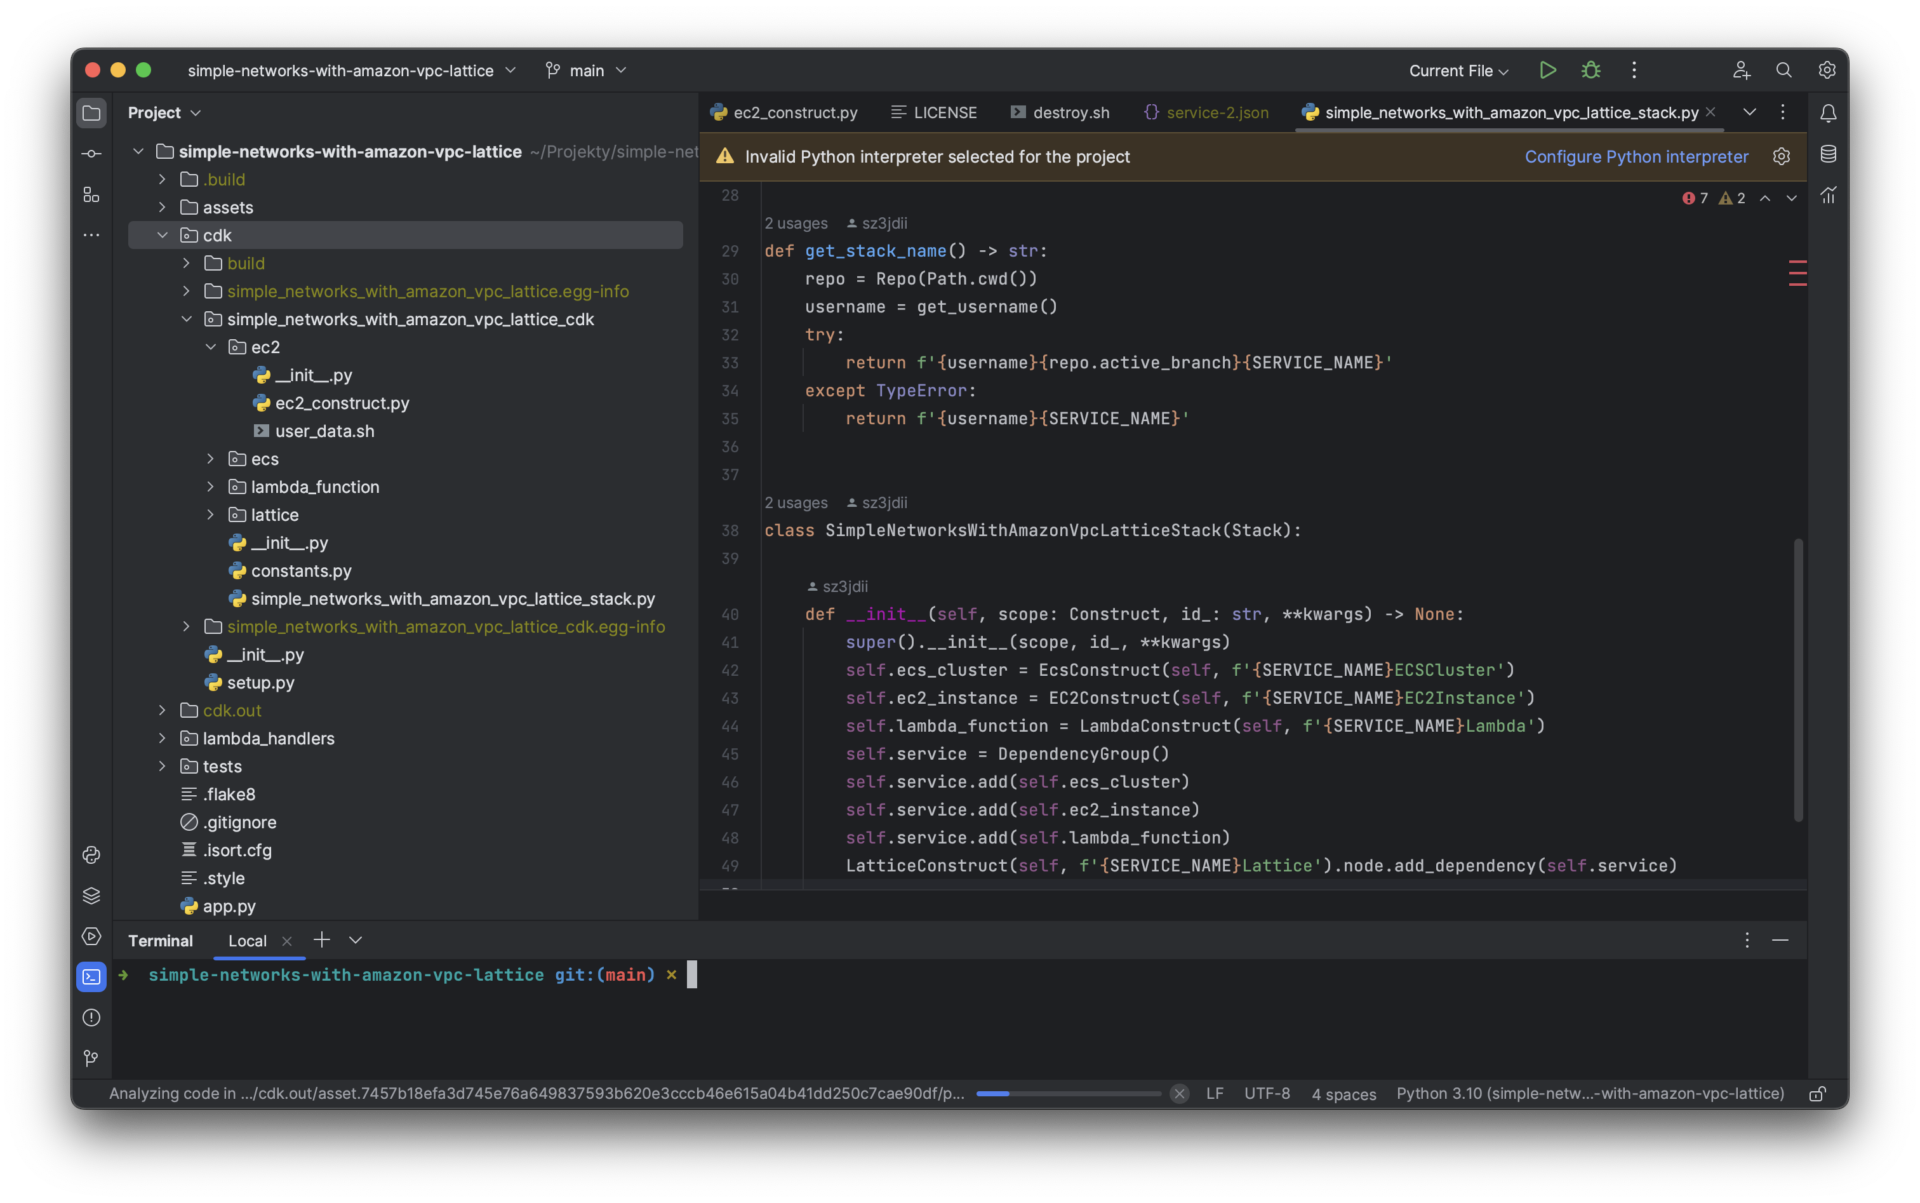Switch to the destroy.sh tab
Screen dimensions: 1920x1203
(x=1070, y=112)
